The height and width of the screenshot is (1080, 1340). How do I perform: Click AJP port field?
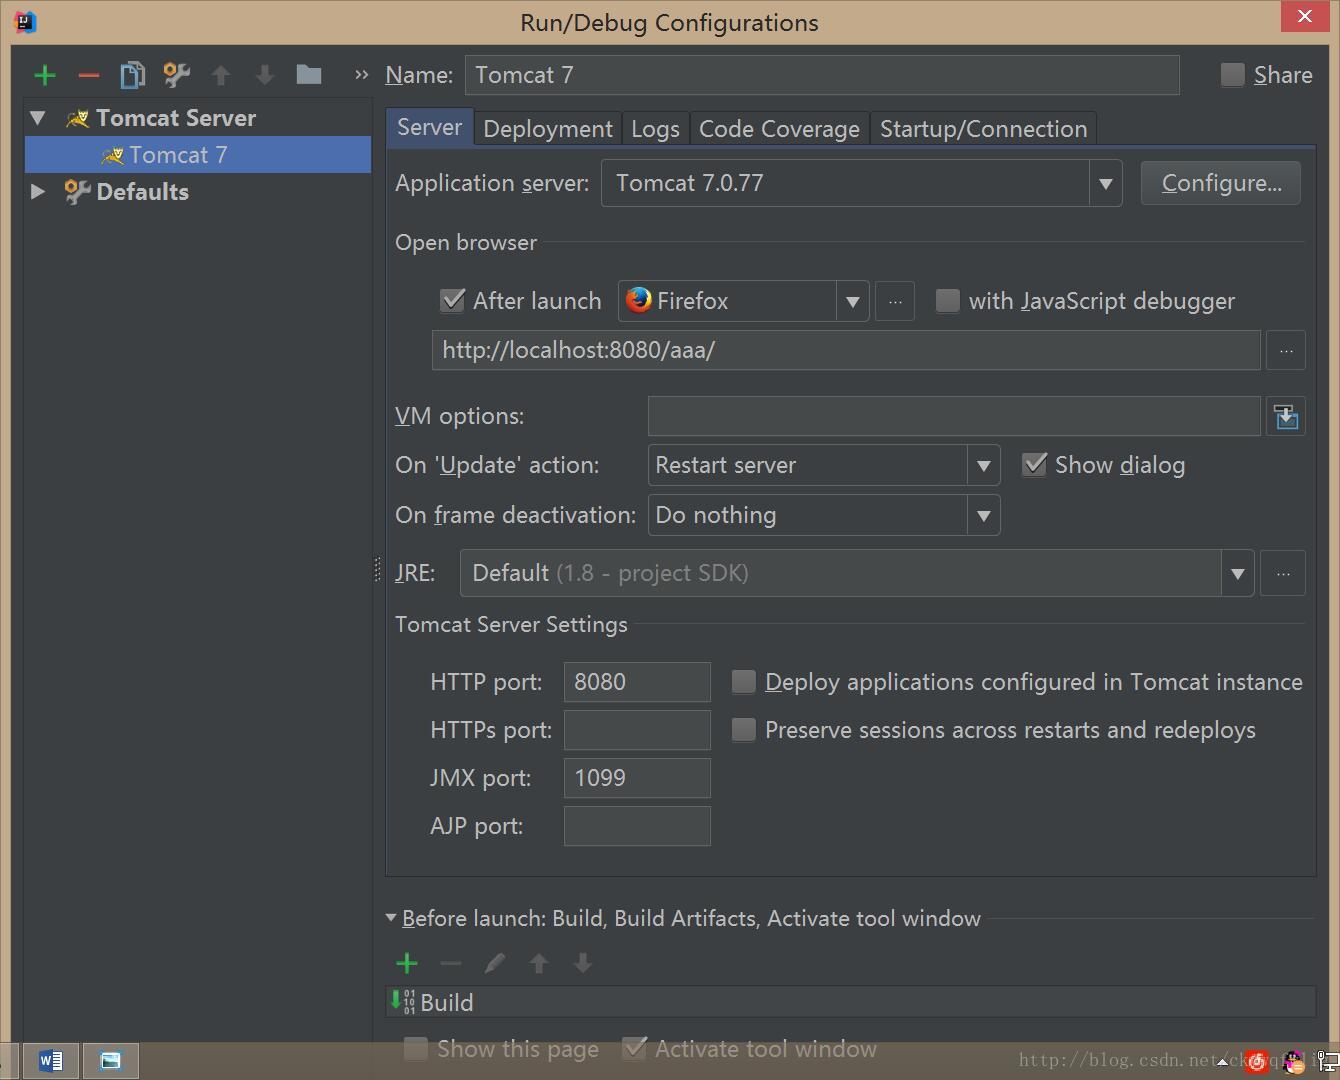637,826
